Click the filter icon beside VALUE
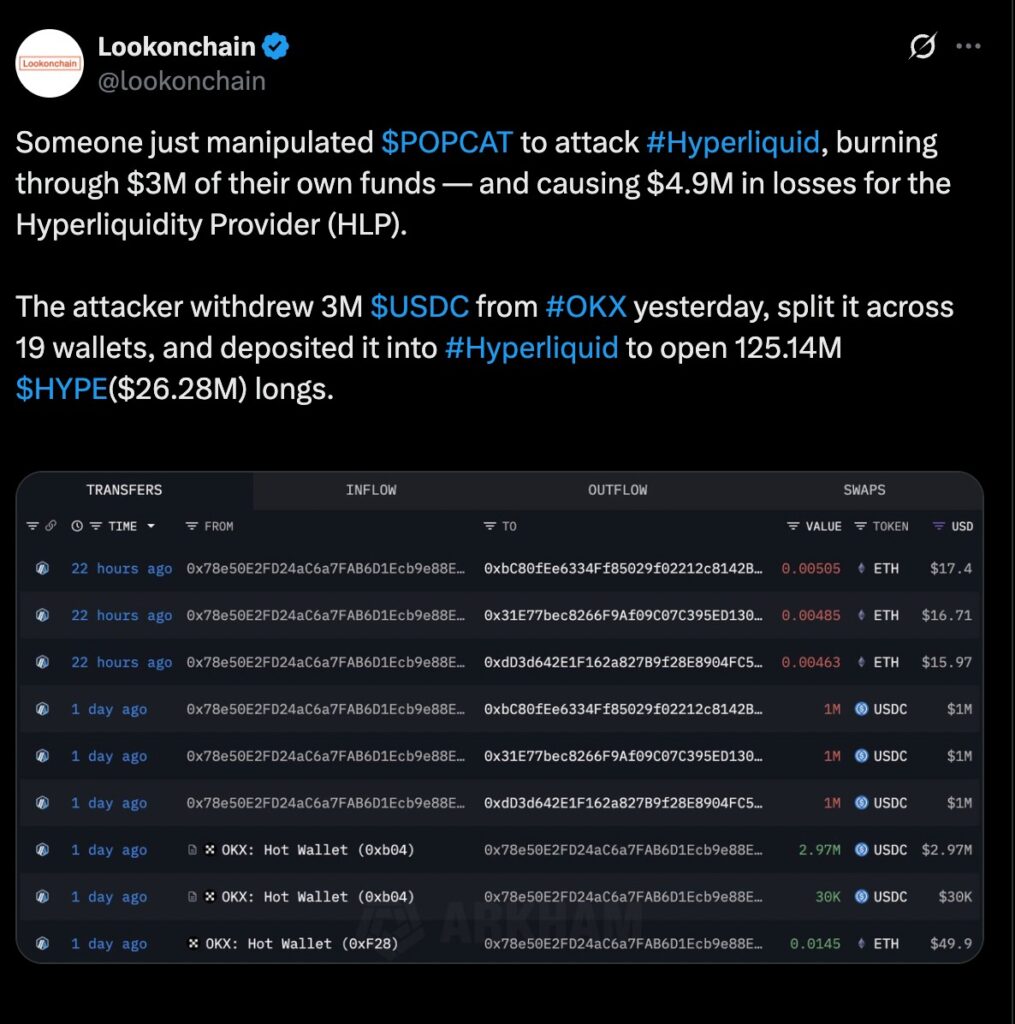 793,526
